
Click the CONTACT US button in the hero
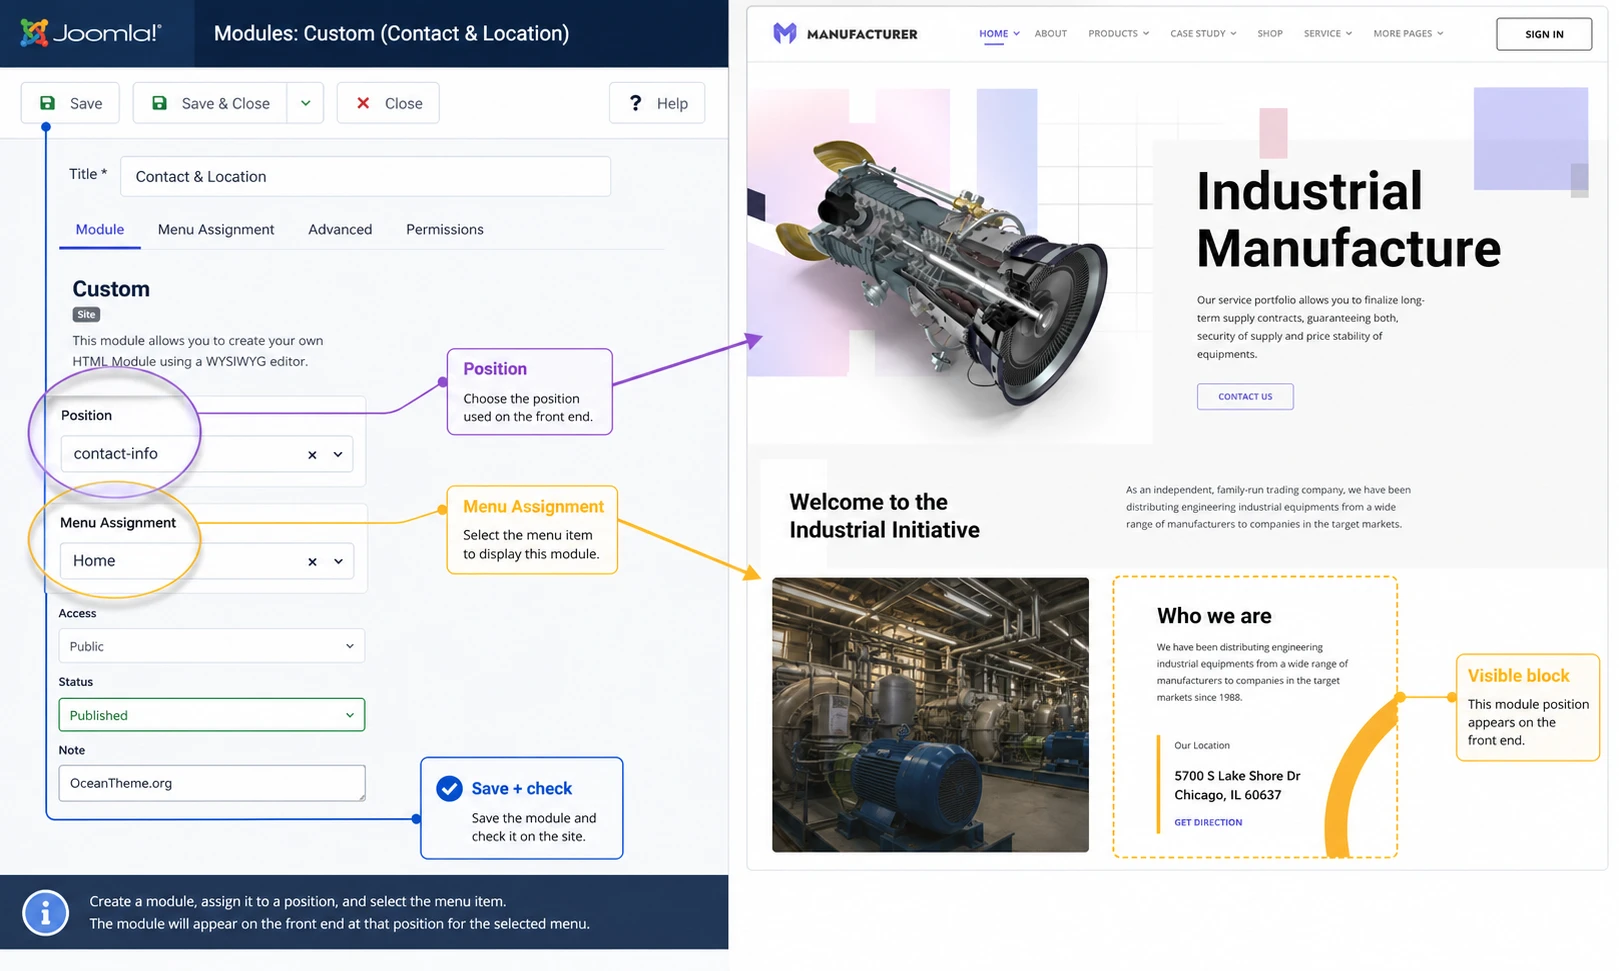click(x=1245, y=397)
